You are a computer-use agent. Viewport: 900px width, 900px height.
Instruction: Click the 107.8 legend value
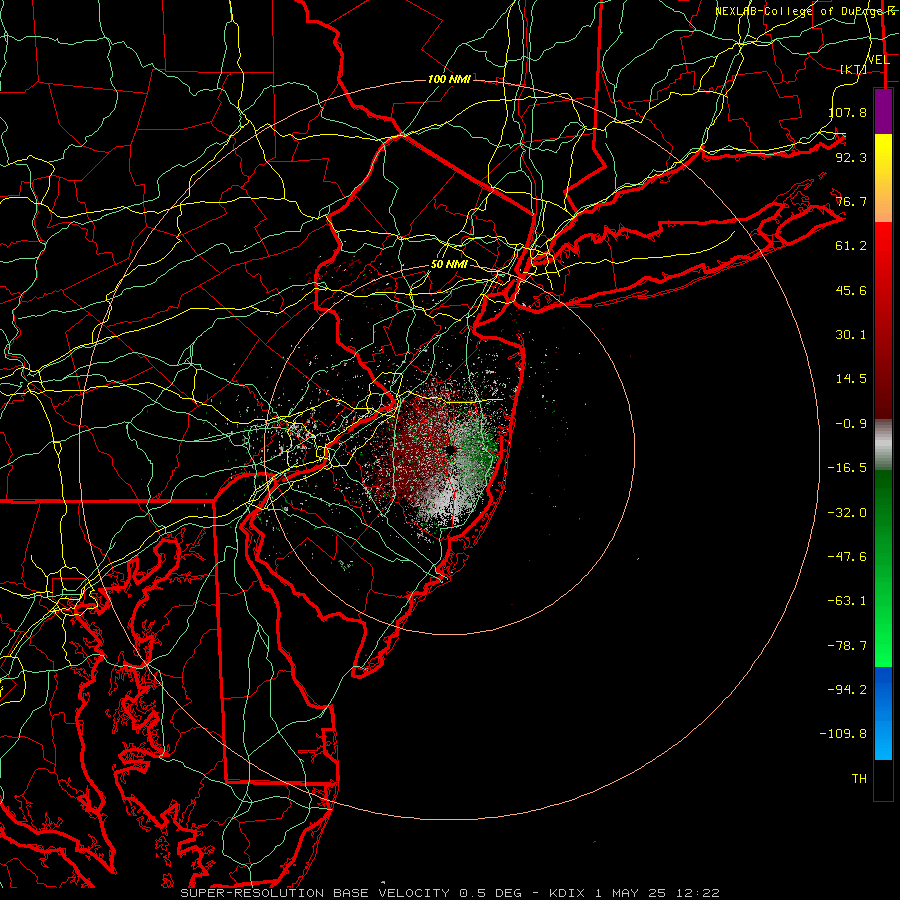[848, 112]
